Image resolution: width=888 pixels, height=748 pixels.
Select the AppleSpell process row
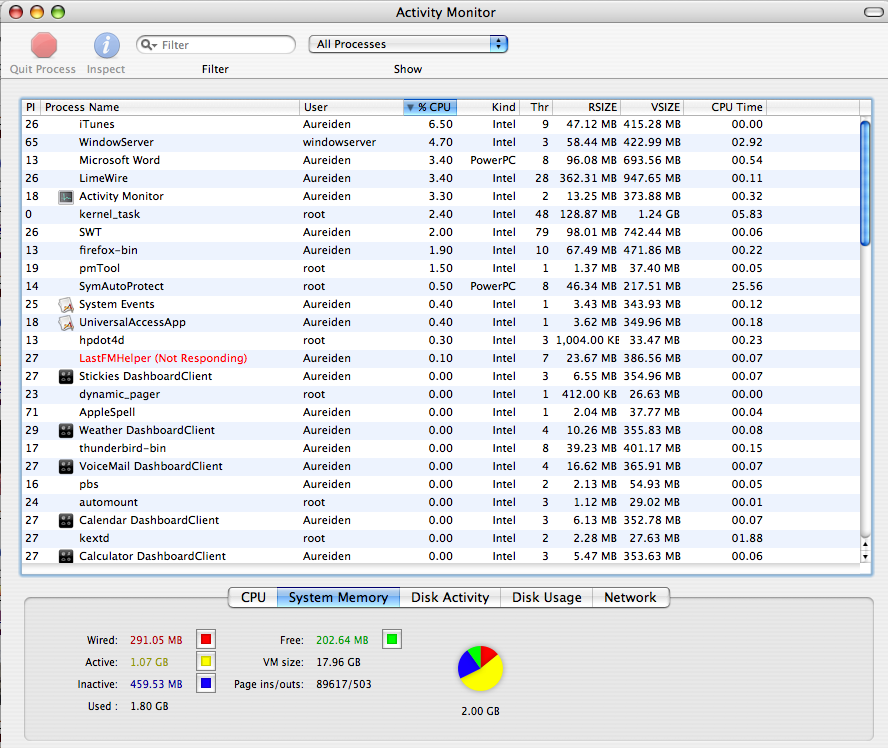(441, 412)
